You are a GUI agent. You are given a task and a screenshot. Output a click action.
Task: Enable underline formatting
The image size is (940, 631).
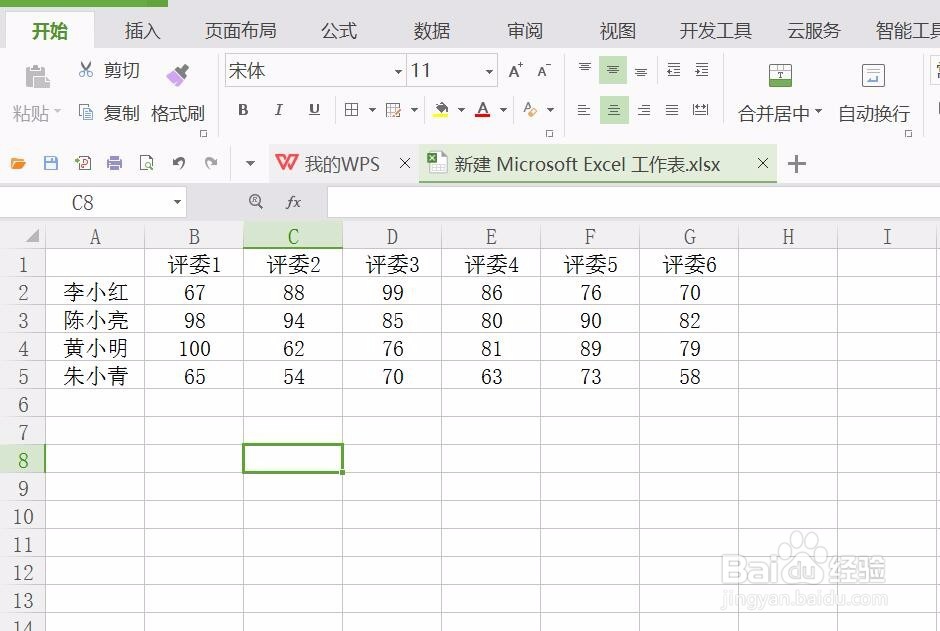point(312,110)
